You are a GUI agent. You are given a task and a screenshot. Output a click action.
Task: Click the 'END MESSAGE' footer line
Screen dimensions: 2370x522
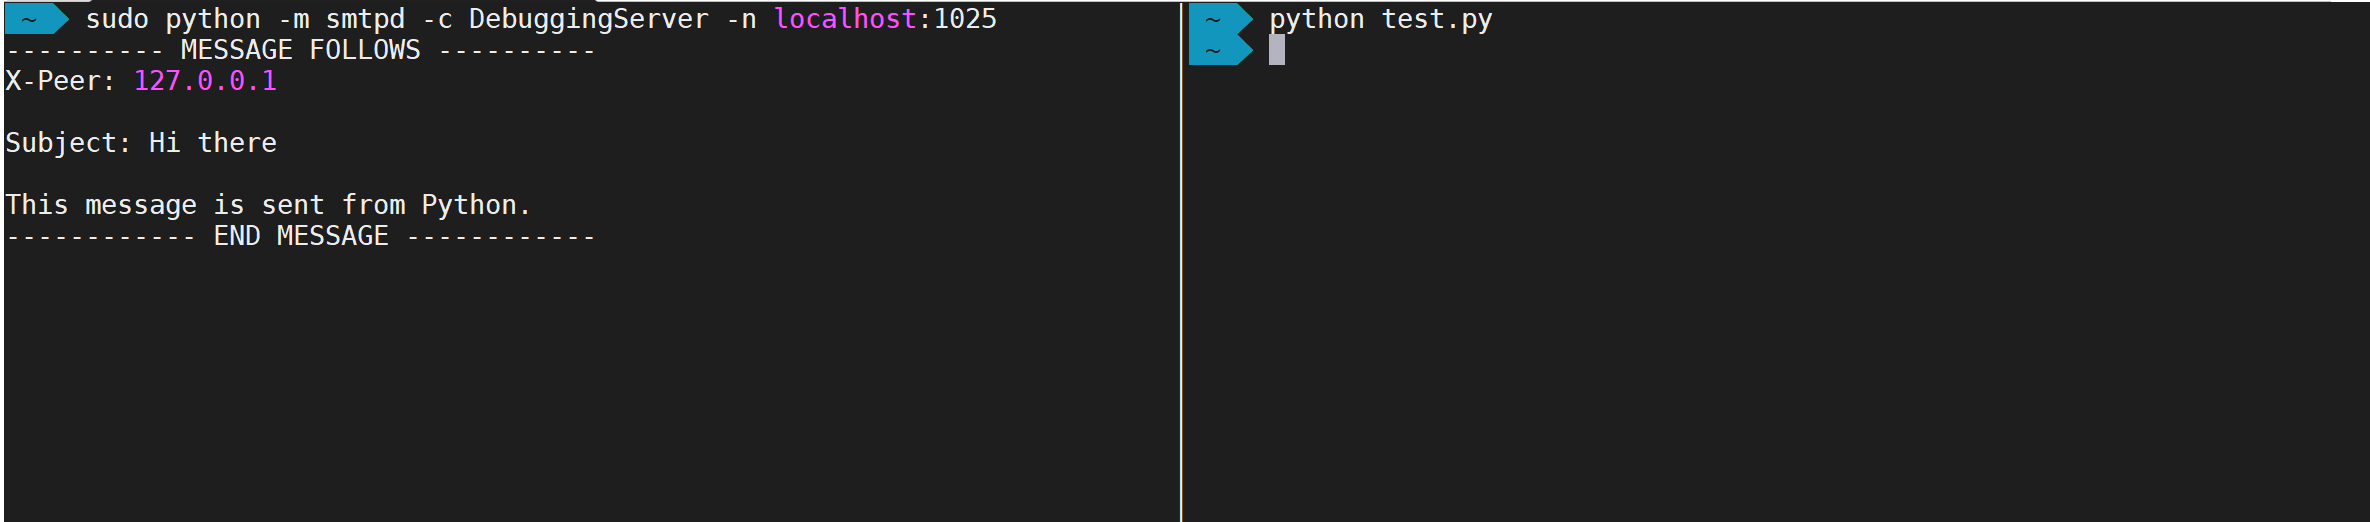pos(301,236)
